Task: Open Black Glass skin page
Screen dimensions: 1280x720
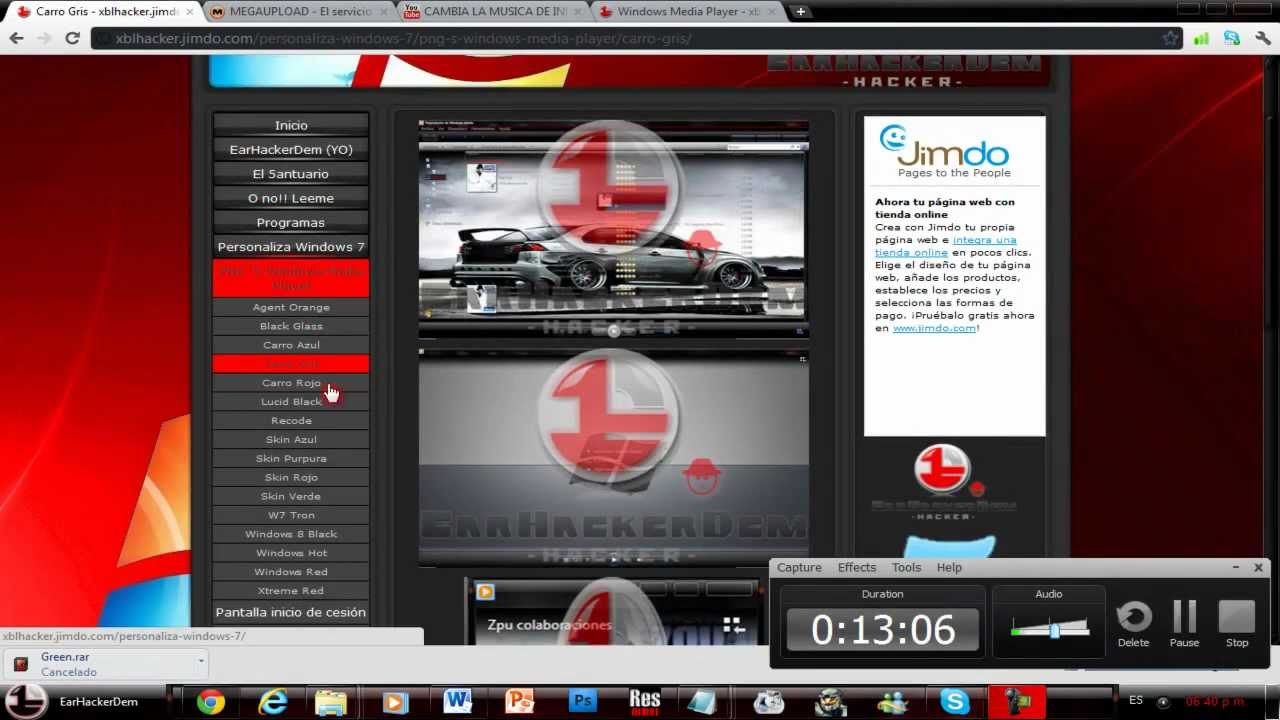Action: (291, 326)
